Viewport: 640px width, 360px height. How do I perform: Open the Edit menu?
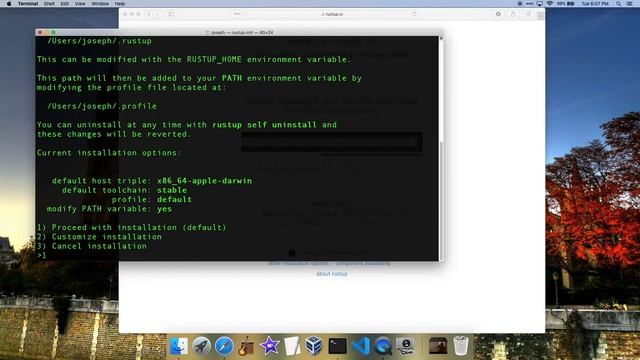pyautogui.click(x=64, y=3)
